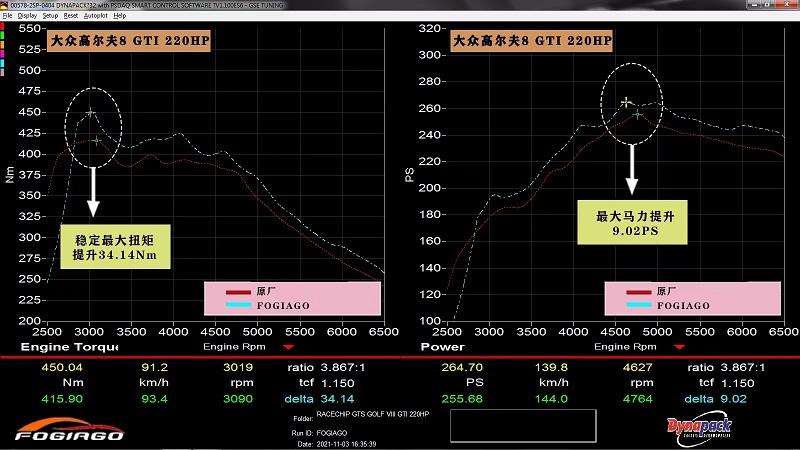Open the Help menu
The width and height of the screenshot is (800, 450).
(119, 16)
